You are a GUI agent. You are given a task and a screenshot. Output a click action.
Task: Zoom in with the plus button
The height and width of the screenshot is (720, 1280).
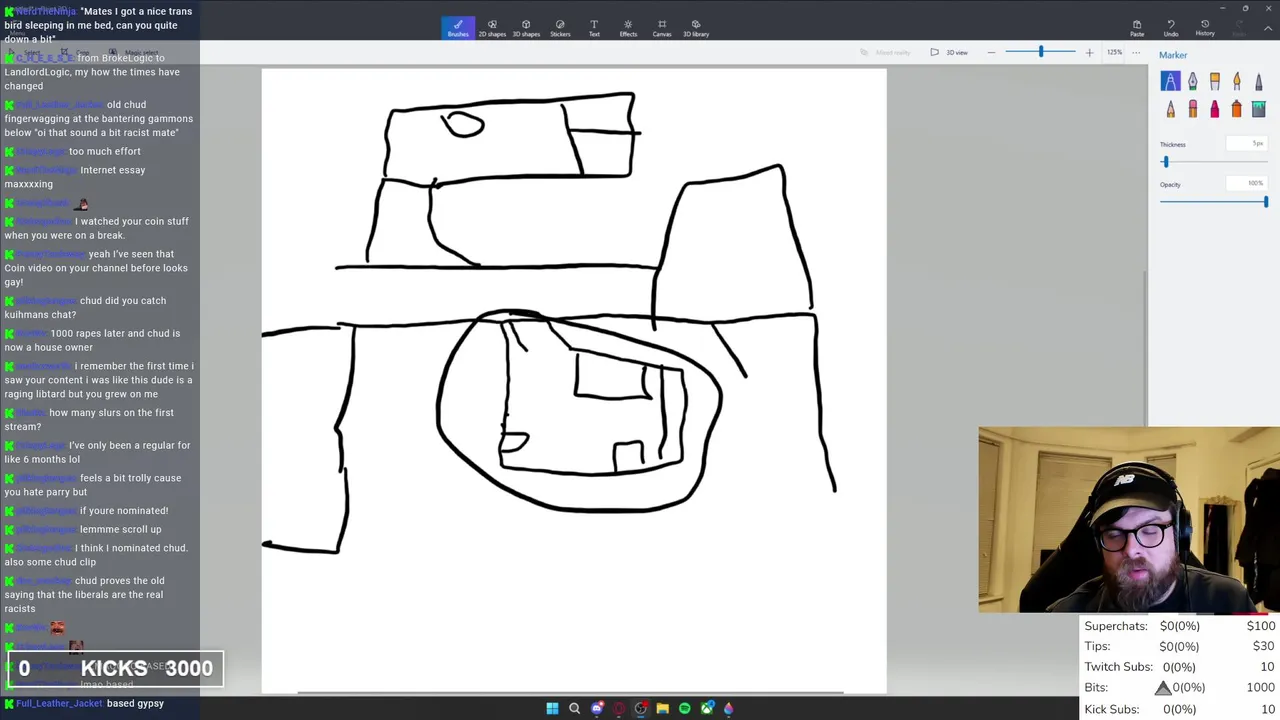[x=1089, y=52]
